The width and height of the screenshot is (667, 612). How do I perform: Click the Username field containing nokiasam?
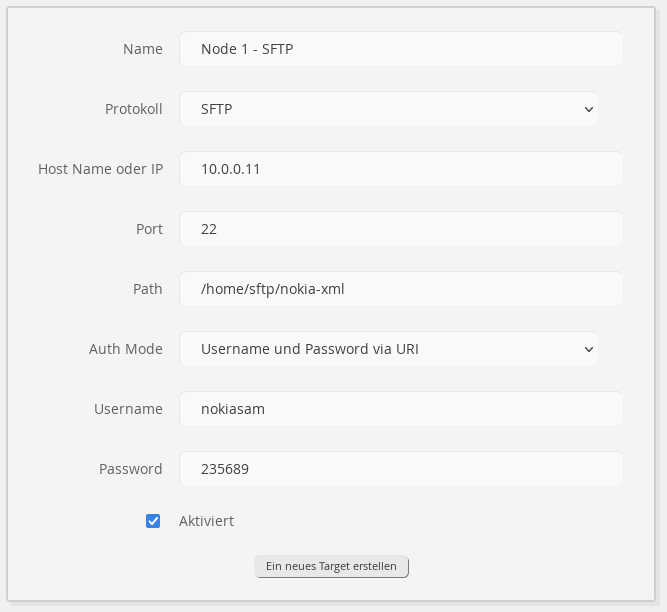pyautogui.click(x=400, y=409)
